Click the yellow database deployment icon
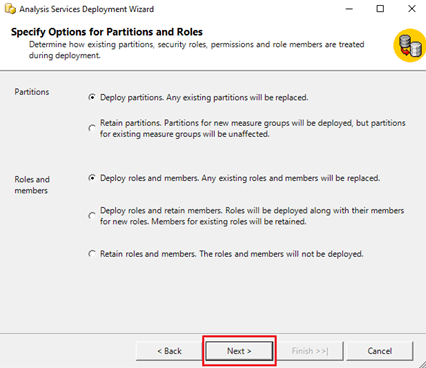This screenshot has width=426, height=368. click(x=409, y=46)
